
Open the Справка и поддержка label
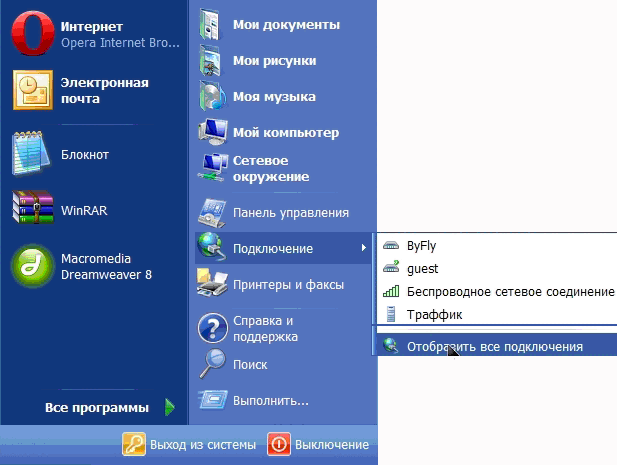pos(266,328)
